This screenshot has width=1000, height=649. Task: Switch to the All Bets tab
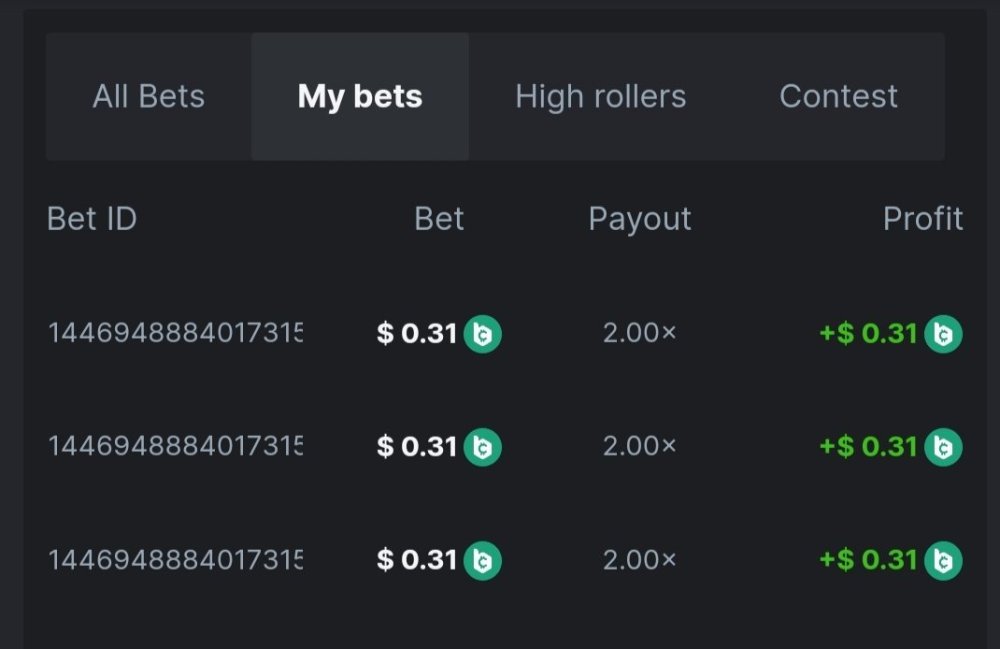[x=148, y=97]
